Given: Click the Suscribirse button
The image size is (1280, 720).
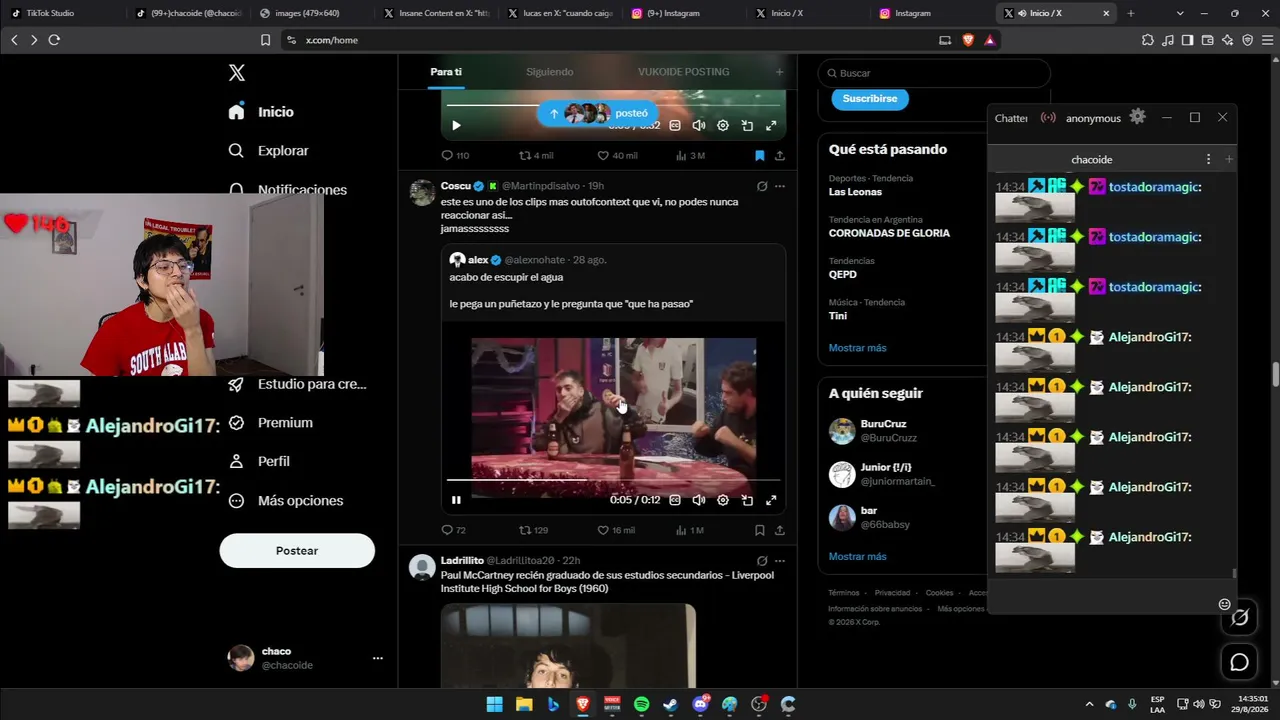Looking at the screenshot, I should [870, 98].
